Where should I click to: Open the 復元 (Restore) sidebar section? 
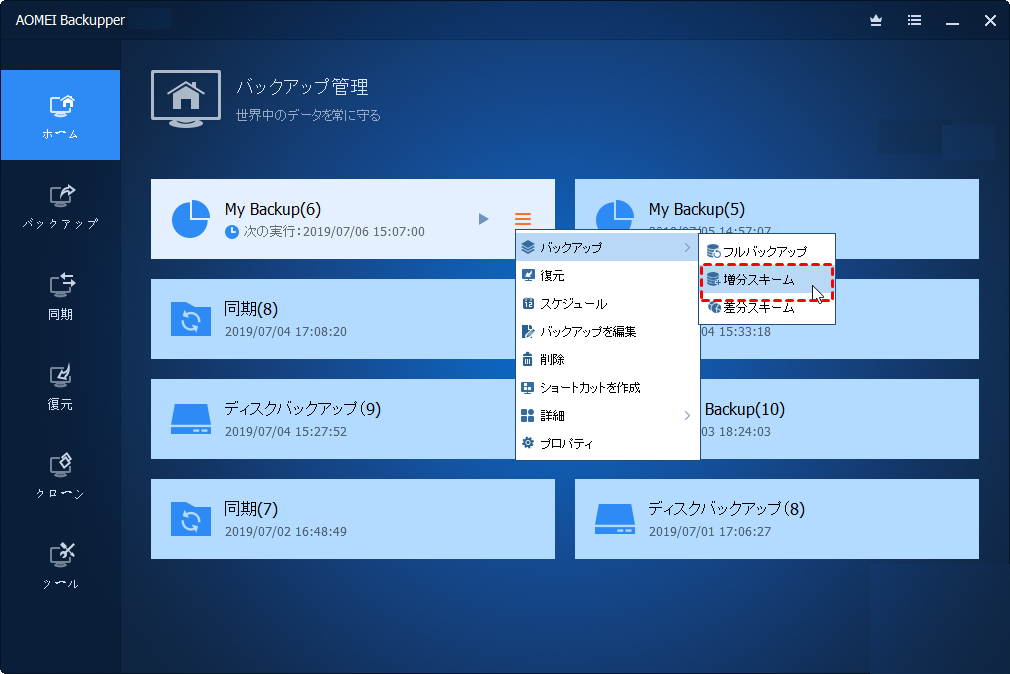pos(61,386)
